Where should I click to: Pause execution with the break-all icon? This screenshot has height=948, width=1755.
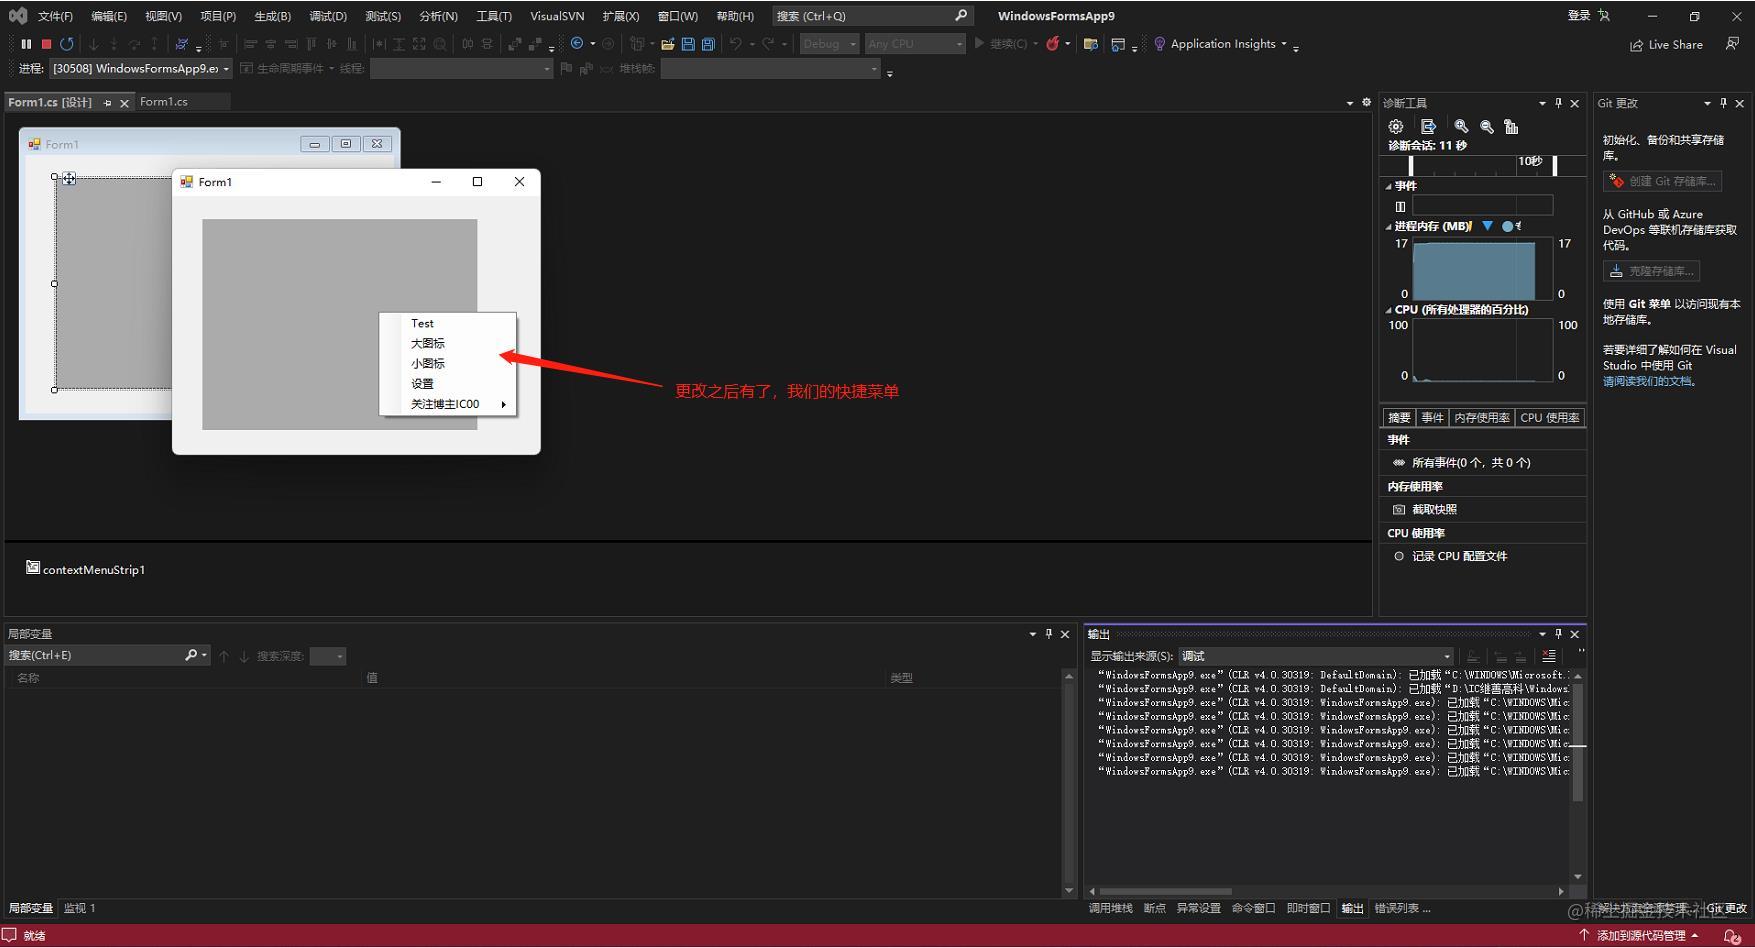26,44
